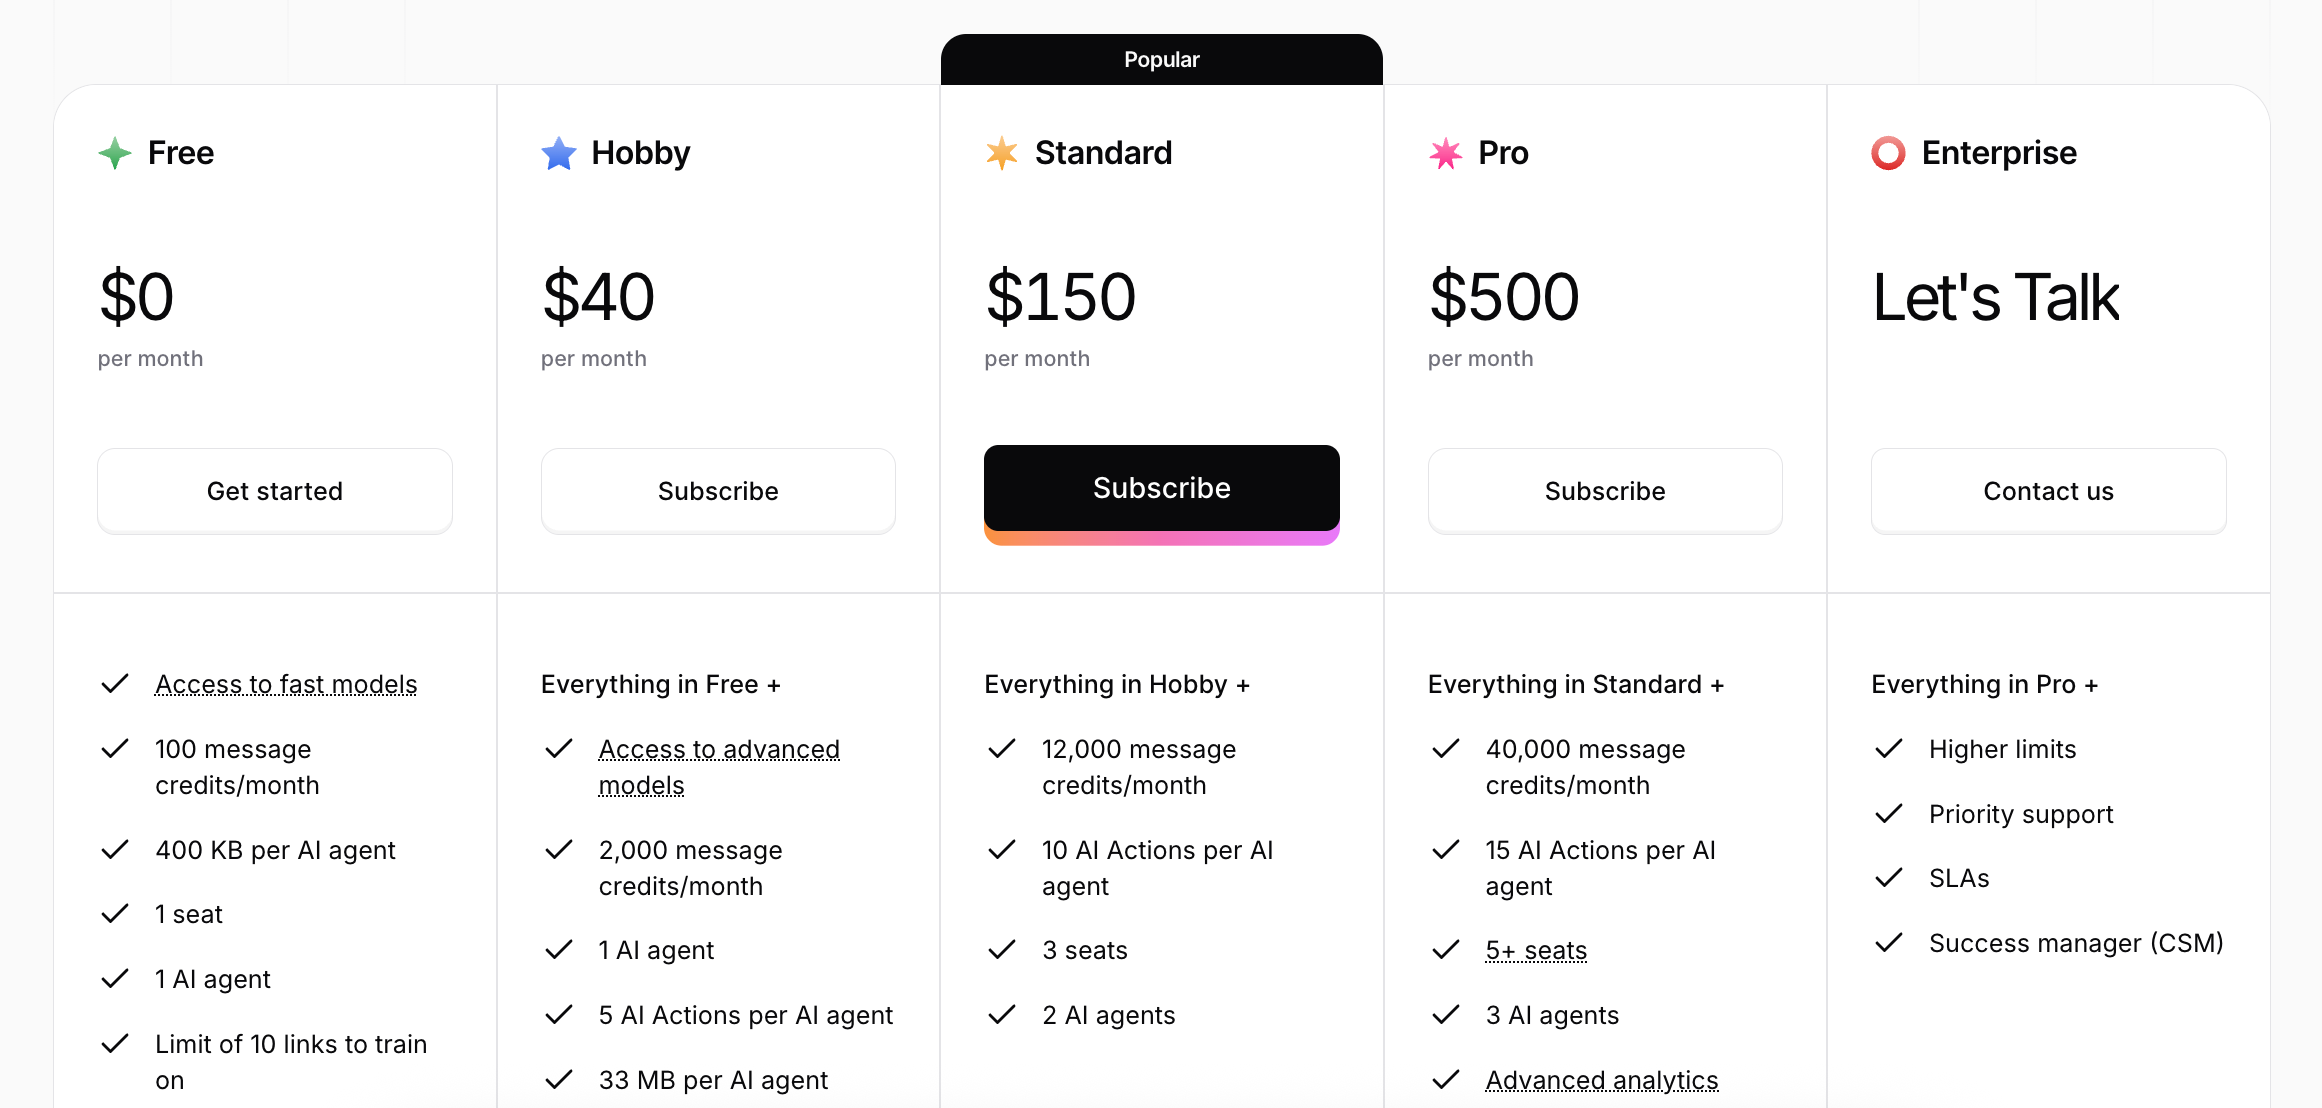Click Contact us for Enterprise
2322x1108 pixels.
click(2049, 491)
